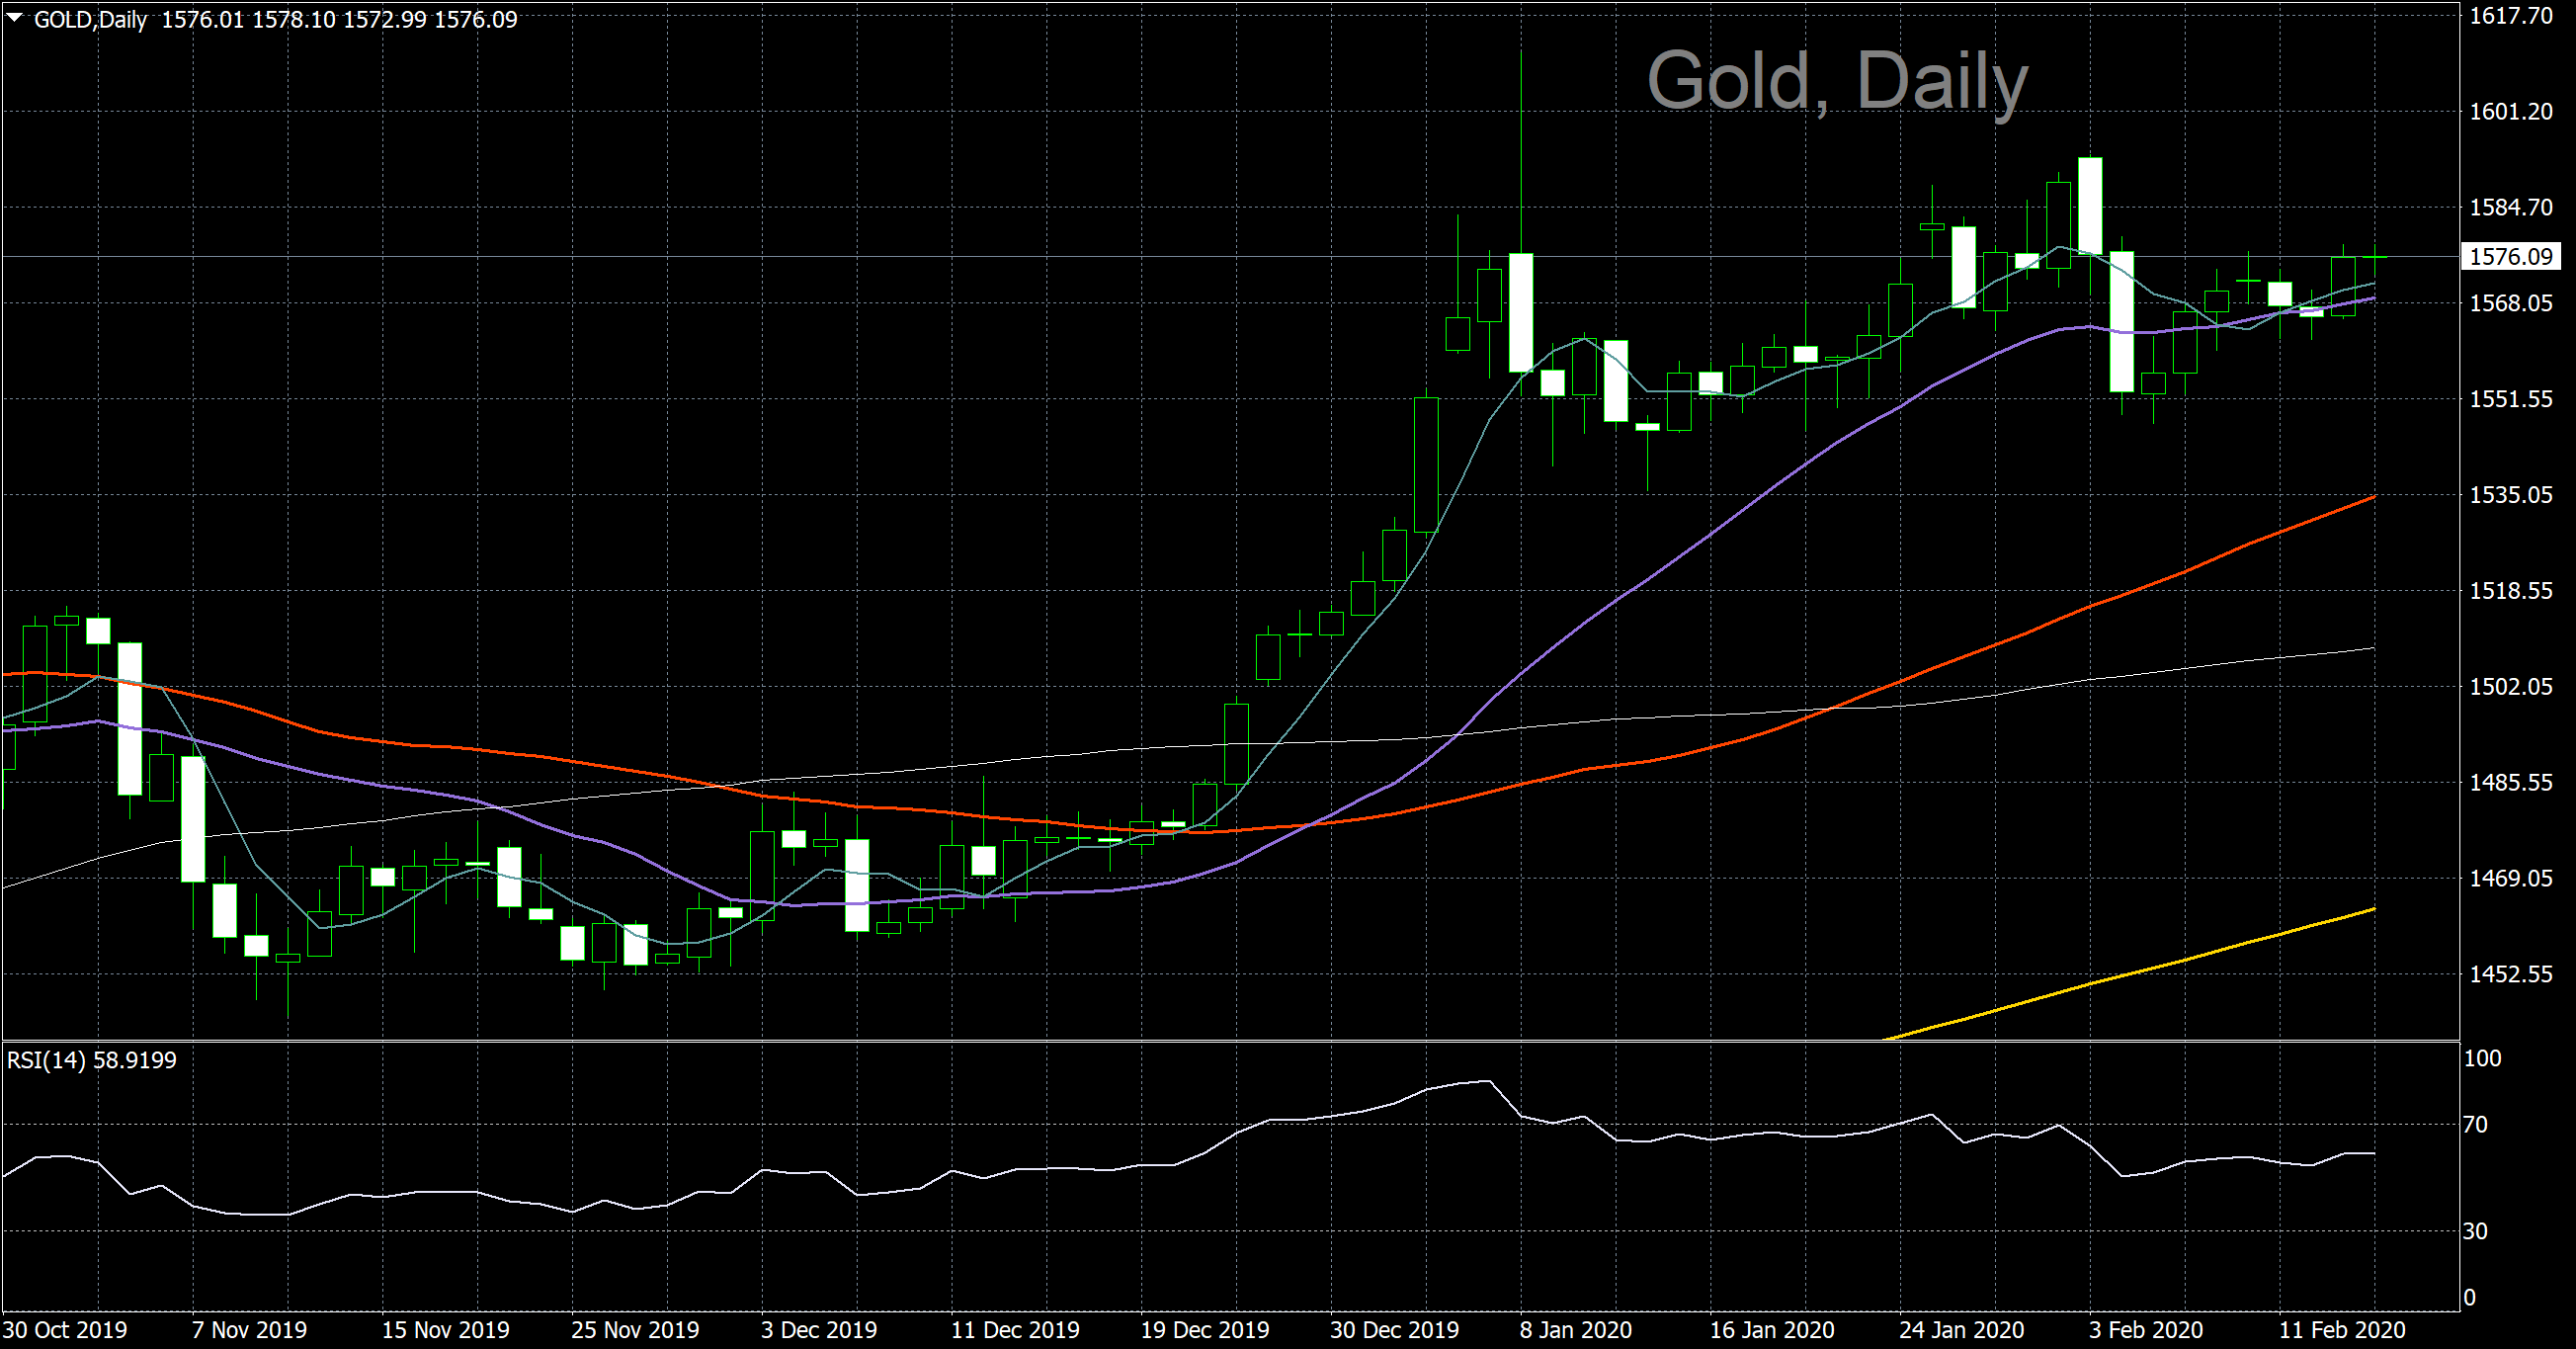Viewport: 2576px width, 1349px height.
Task: Select the GOLD,Daily symbol title text
Action: tap(91, 20)
